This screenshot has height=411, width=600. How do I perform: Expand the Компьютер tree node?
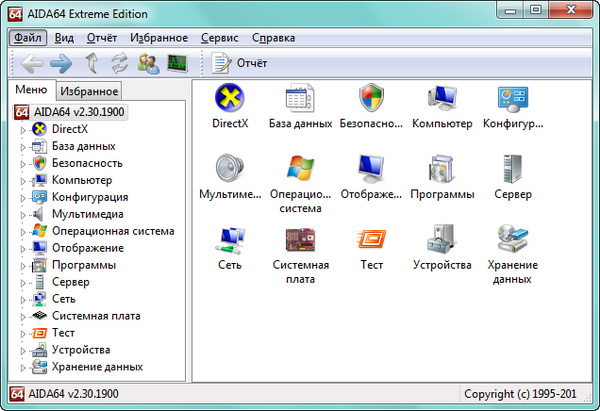point(22,180)
